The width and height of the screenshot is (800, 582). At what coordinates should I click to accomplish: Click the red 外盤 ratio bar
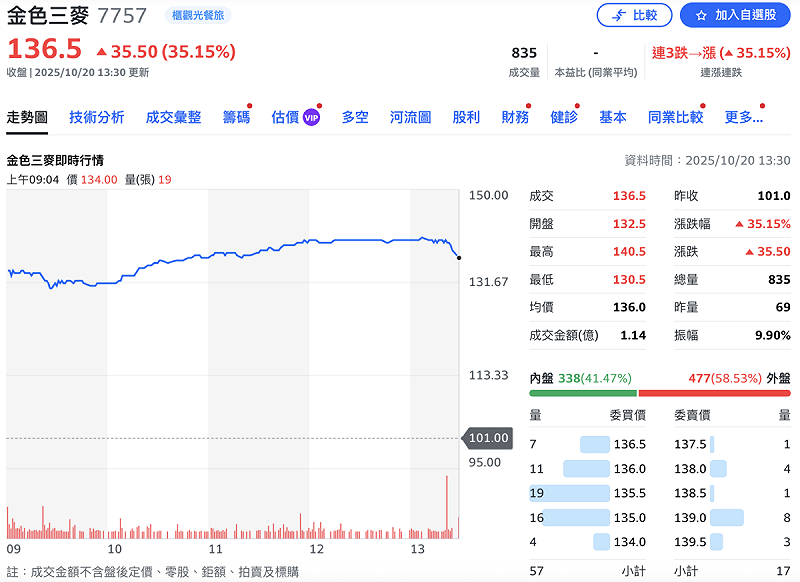(x=713, y=393)
